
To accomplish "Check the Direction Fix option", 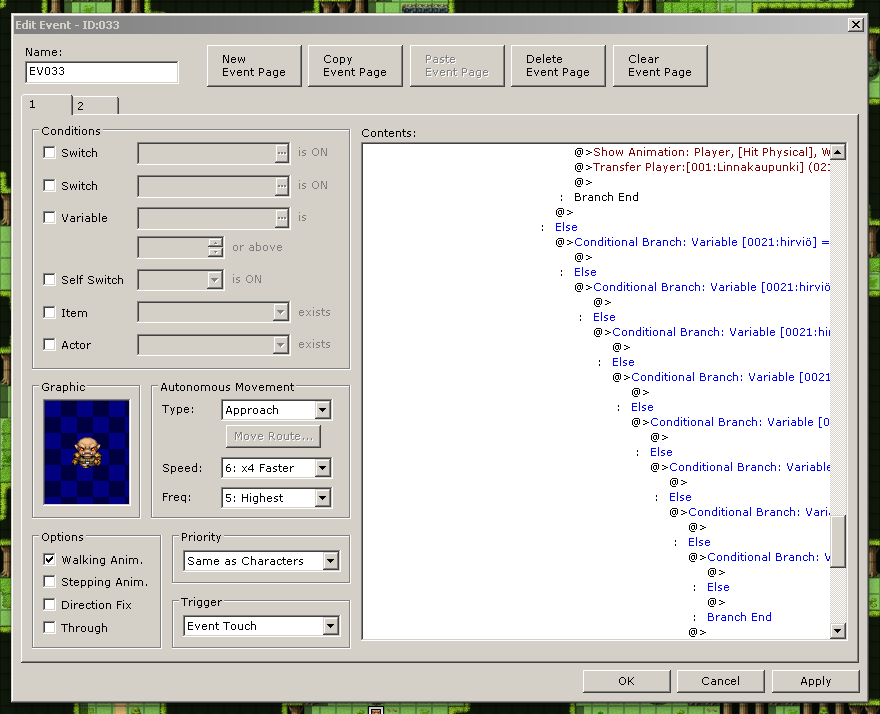I will pos(49,605).
